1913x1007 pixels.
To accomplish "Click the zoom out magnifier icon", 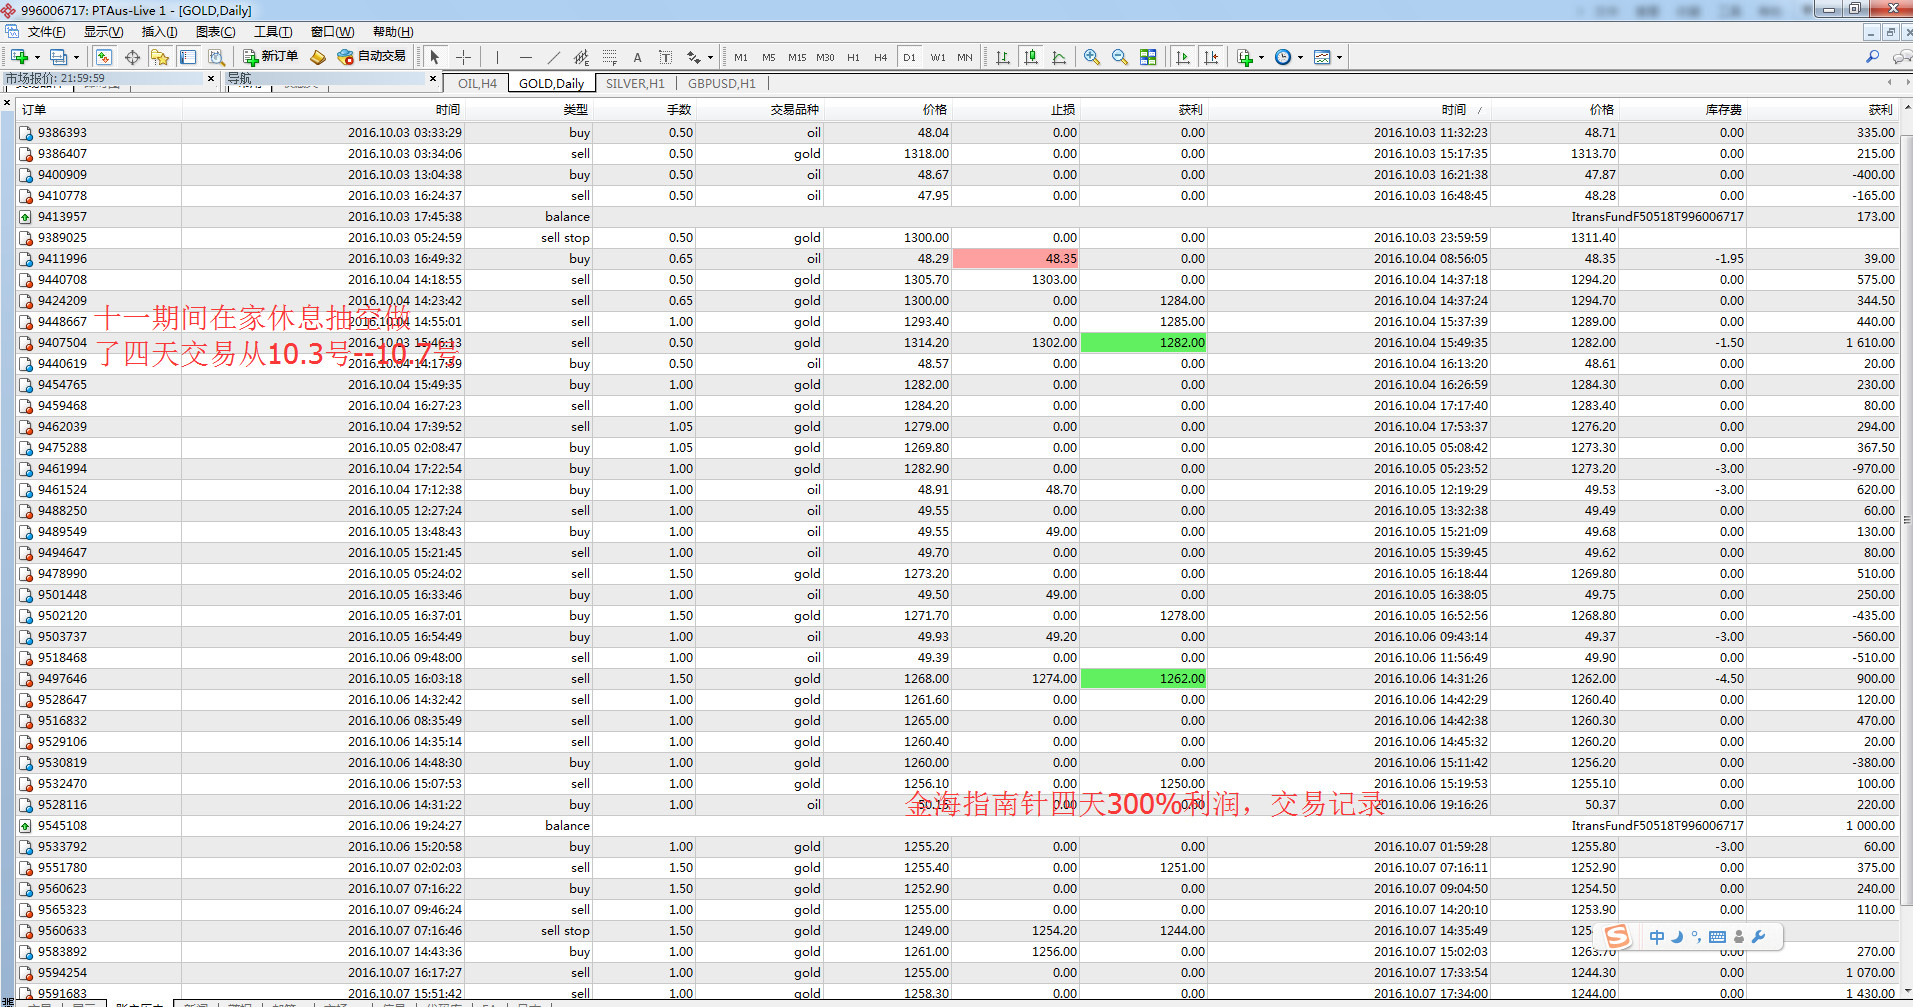I will [1120, 57].
